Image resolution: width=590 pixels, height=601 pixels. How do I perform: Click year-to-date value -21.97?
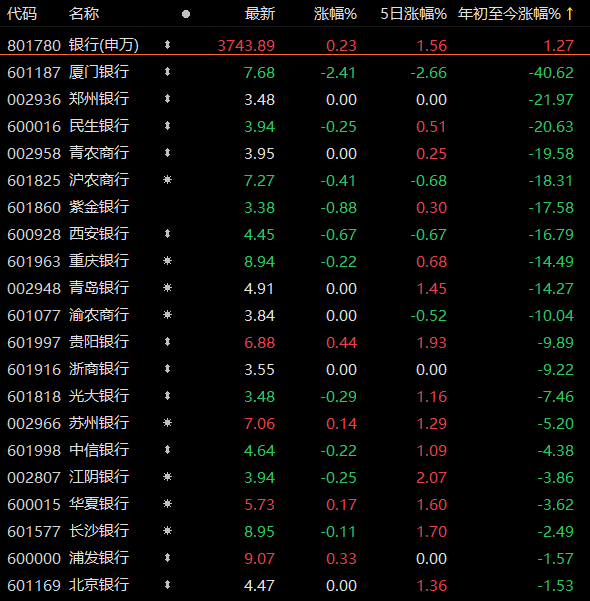point(551,100)
